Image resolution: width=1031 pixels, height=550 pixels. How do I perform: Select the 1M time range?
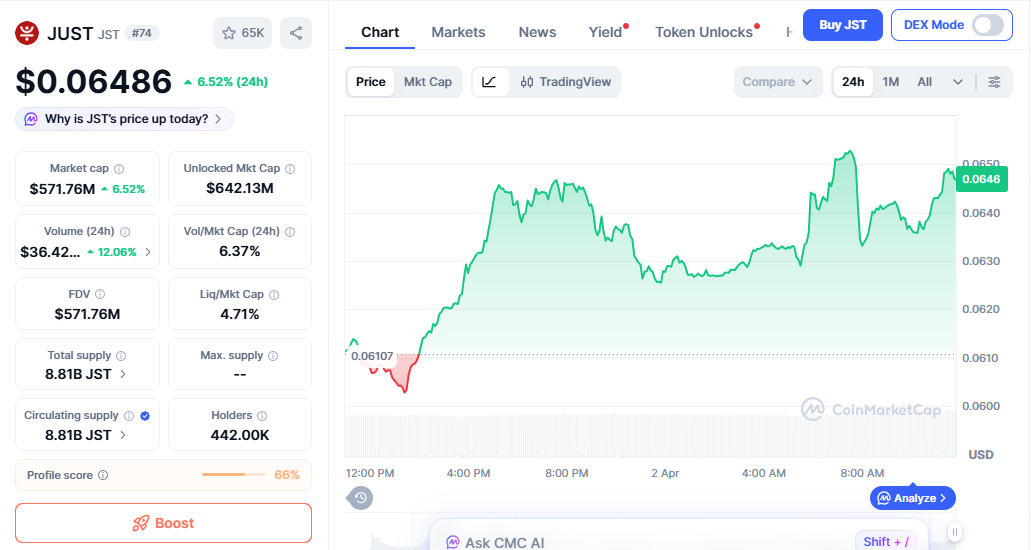click(891, 82)
